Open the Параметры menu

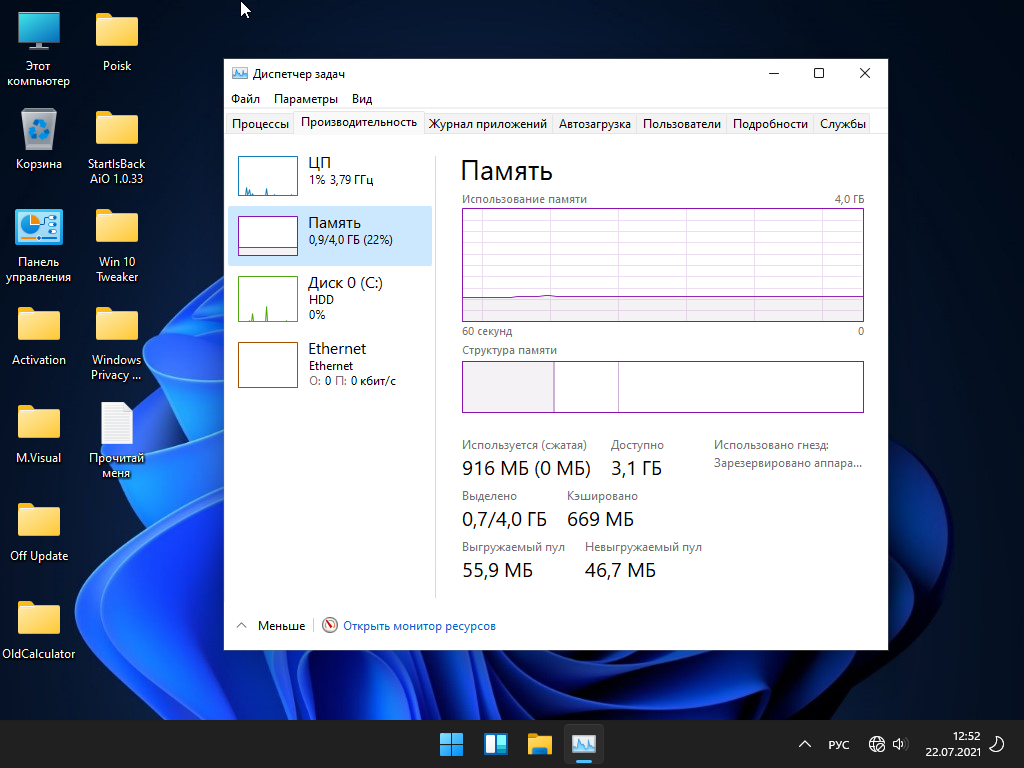click(305, 99)
